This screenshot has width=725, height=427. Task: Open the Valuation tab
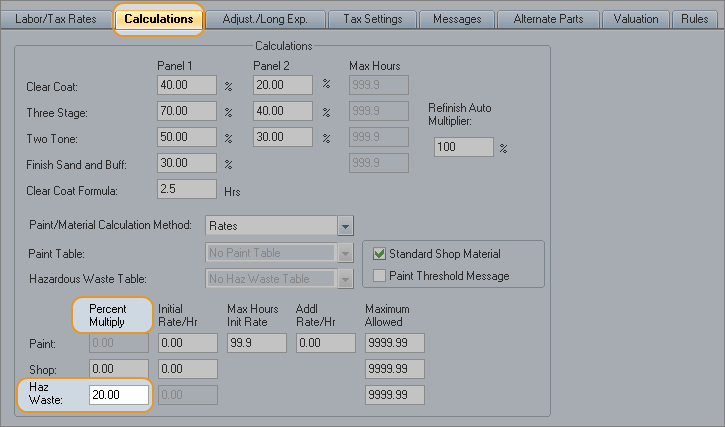[x=636, y=19]
